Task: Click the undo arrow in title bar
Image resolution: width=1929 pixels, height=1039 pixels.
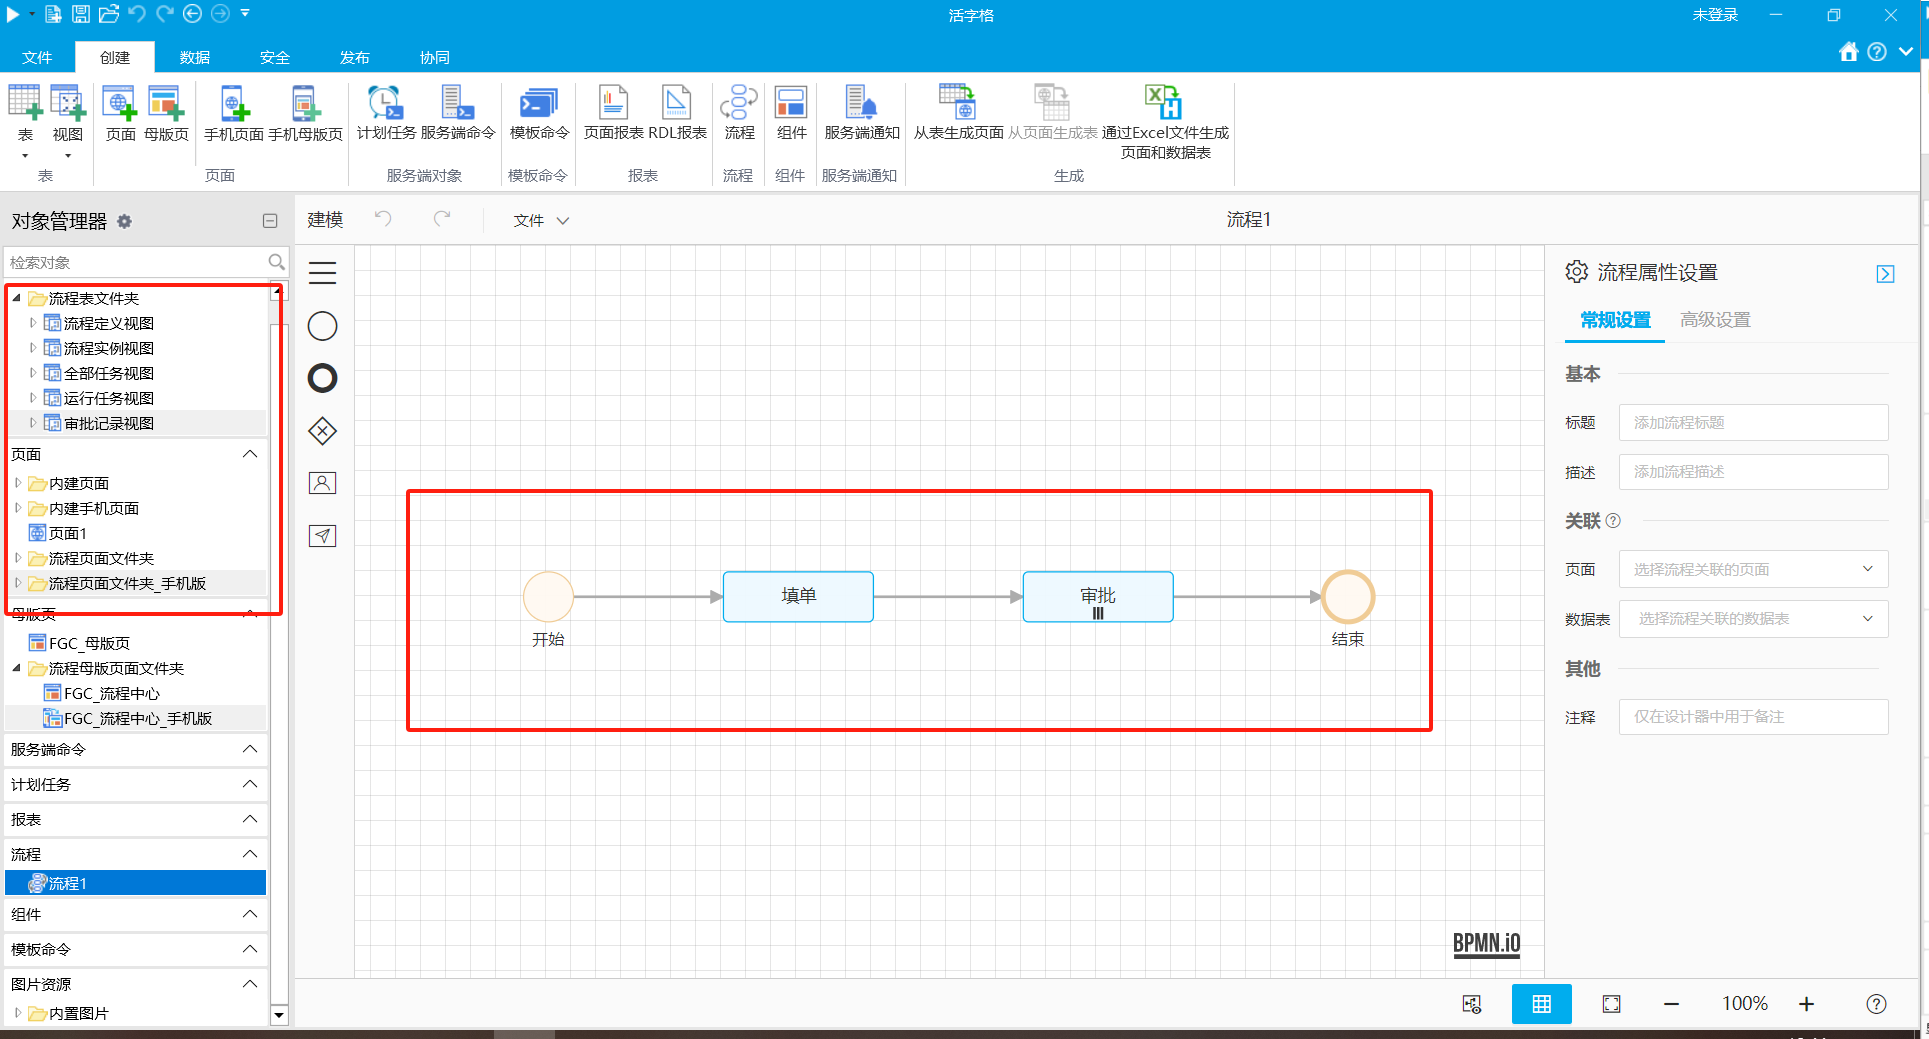Action: pos(137,14)
